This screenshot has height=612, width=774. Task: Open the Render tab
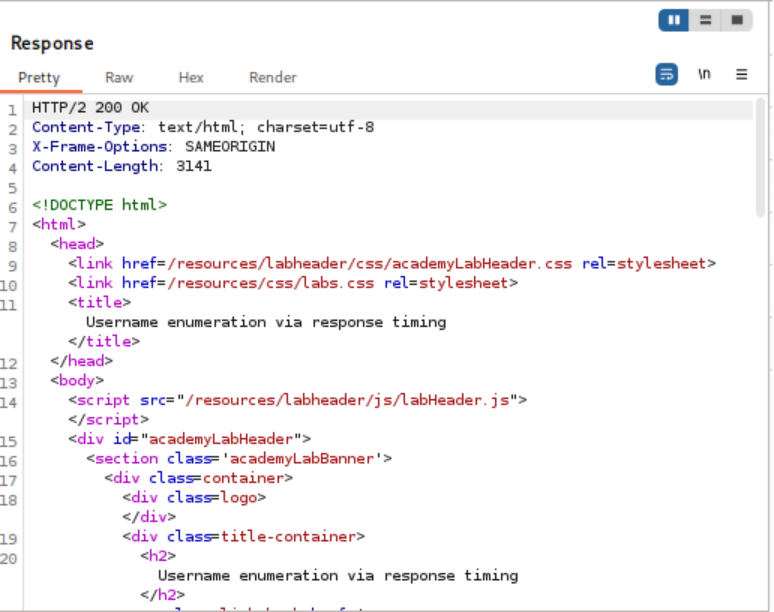point(273,77)
